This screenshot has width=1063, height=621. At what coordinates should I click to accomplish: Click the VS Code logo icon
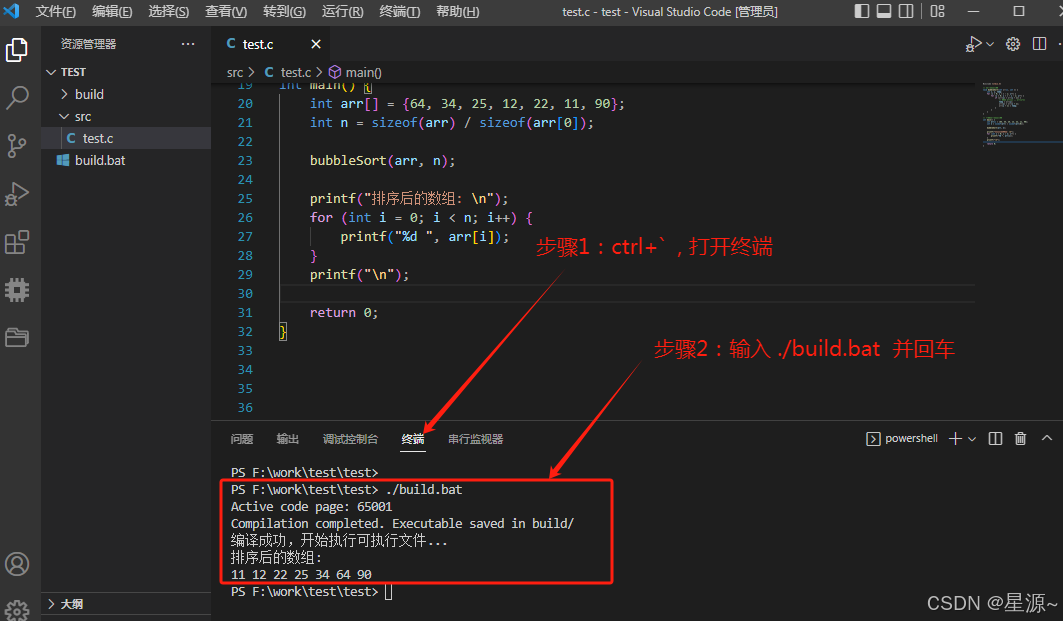point(12,11)
